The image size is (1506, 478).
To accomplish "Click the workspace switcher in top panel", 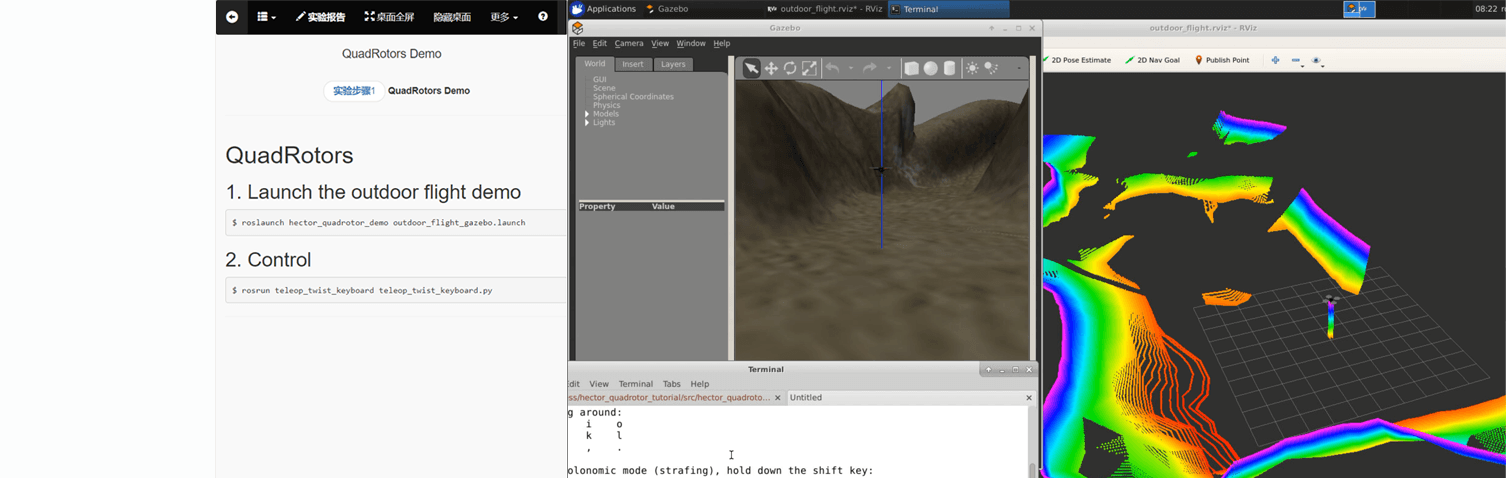I will [x=1359, y=9].
